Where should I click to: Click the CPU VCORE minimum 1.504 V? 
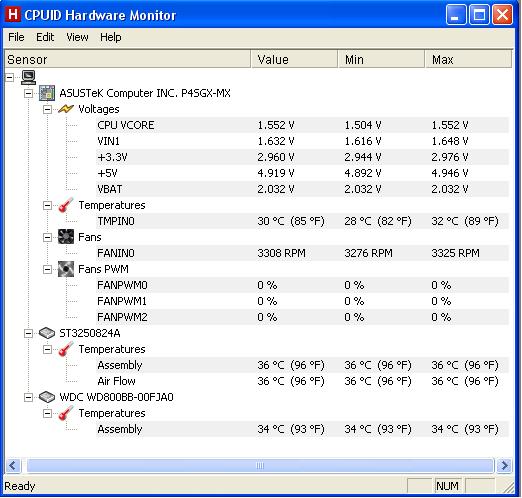pyautogui.click(x=363, y=125)
